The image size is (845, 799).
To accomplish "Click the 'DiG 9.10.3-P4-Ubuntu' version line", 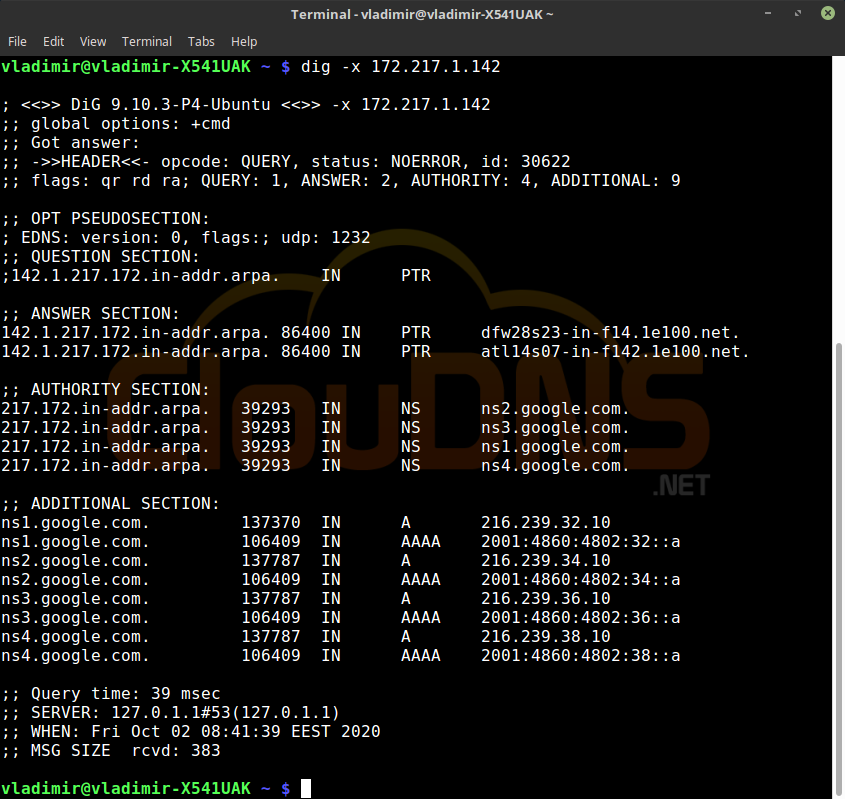I will pyautogui.click(x=246, y=104).
